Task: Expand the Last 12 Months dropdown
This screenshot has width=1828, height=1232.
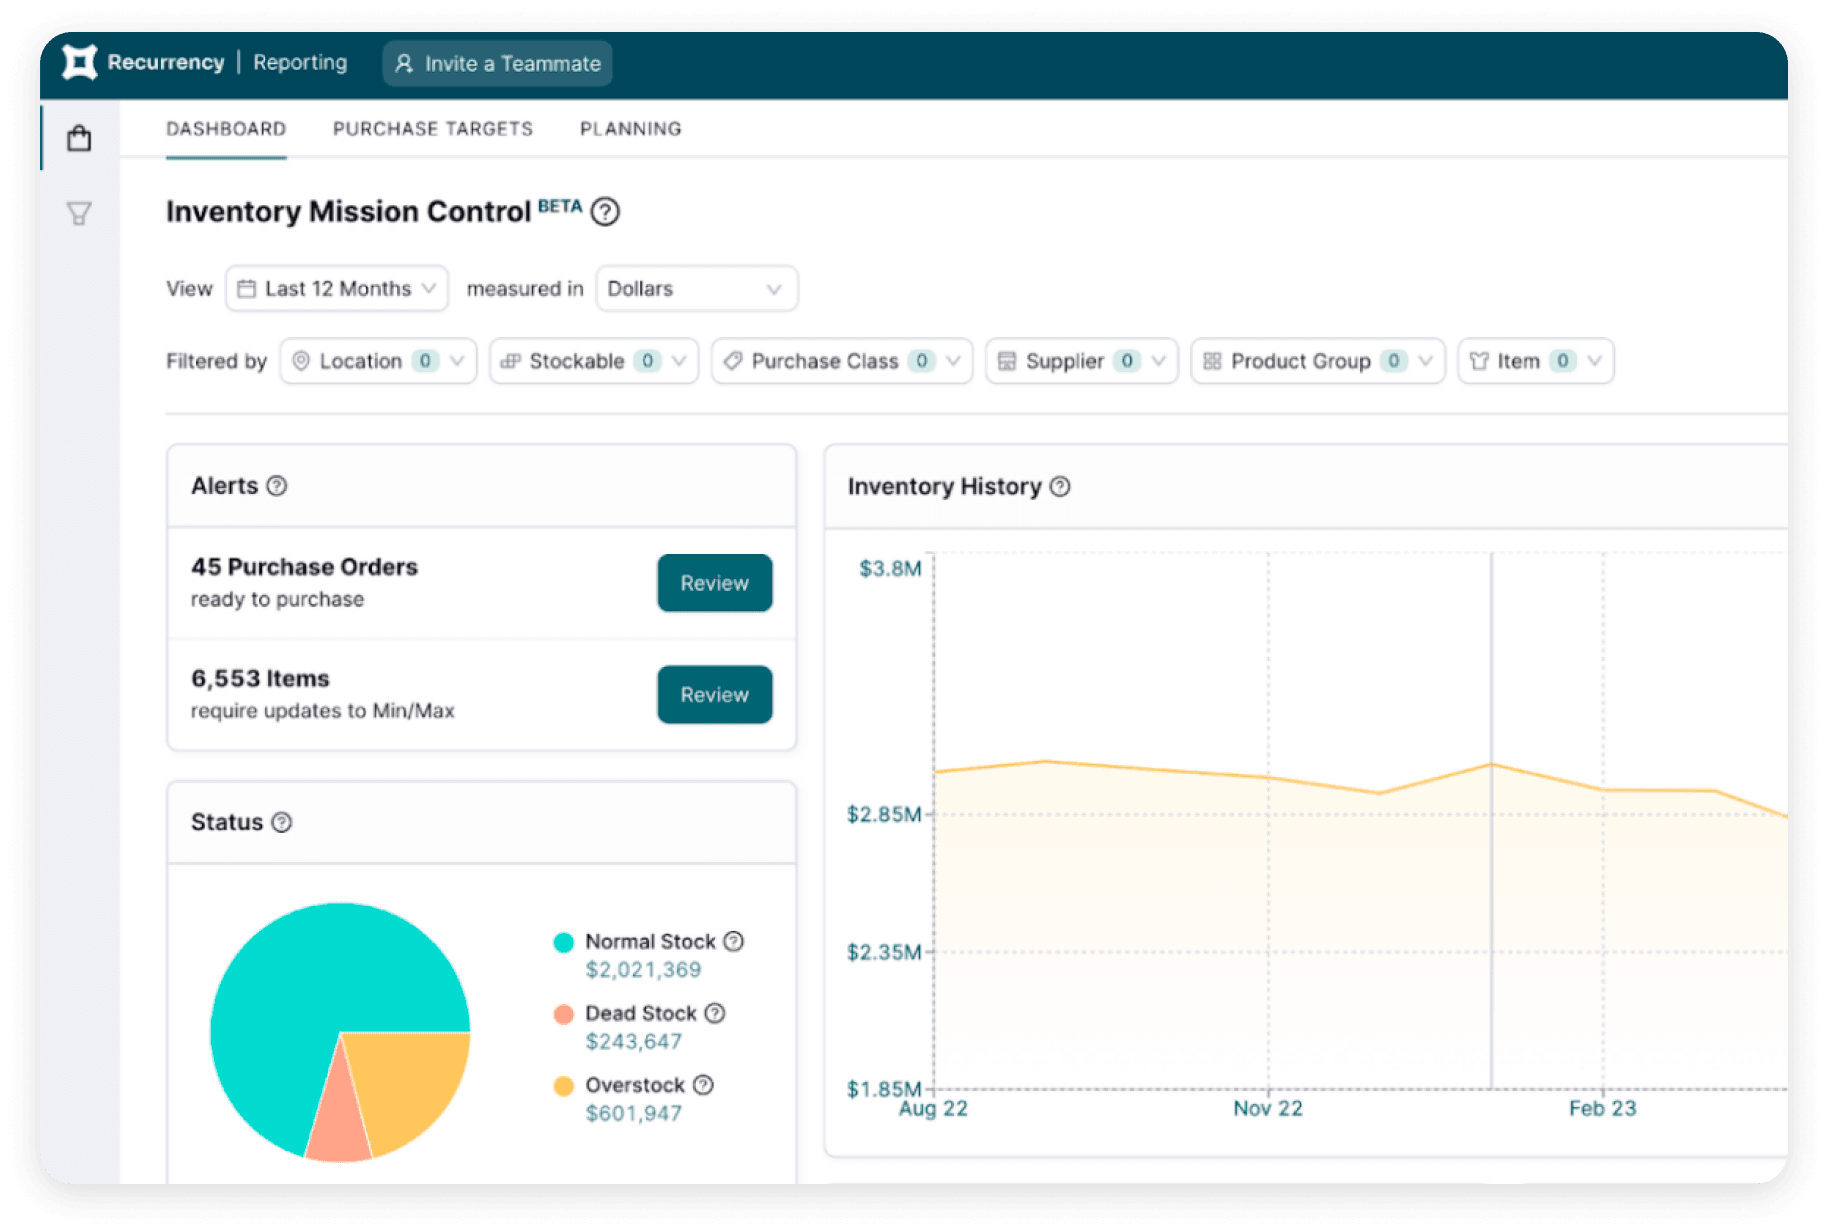Action: 337,289
